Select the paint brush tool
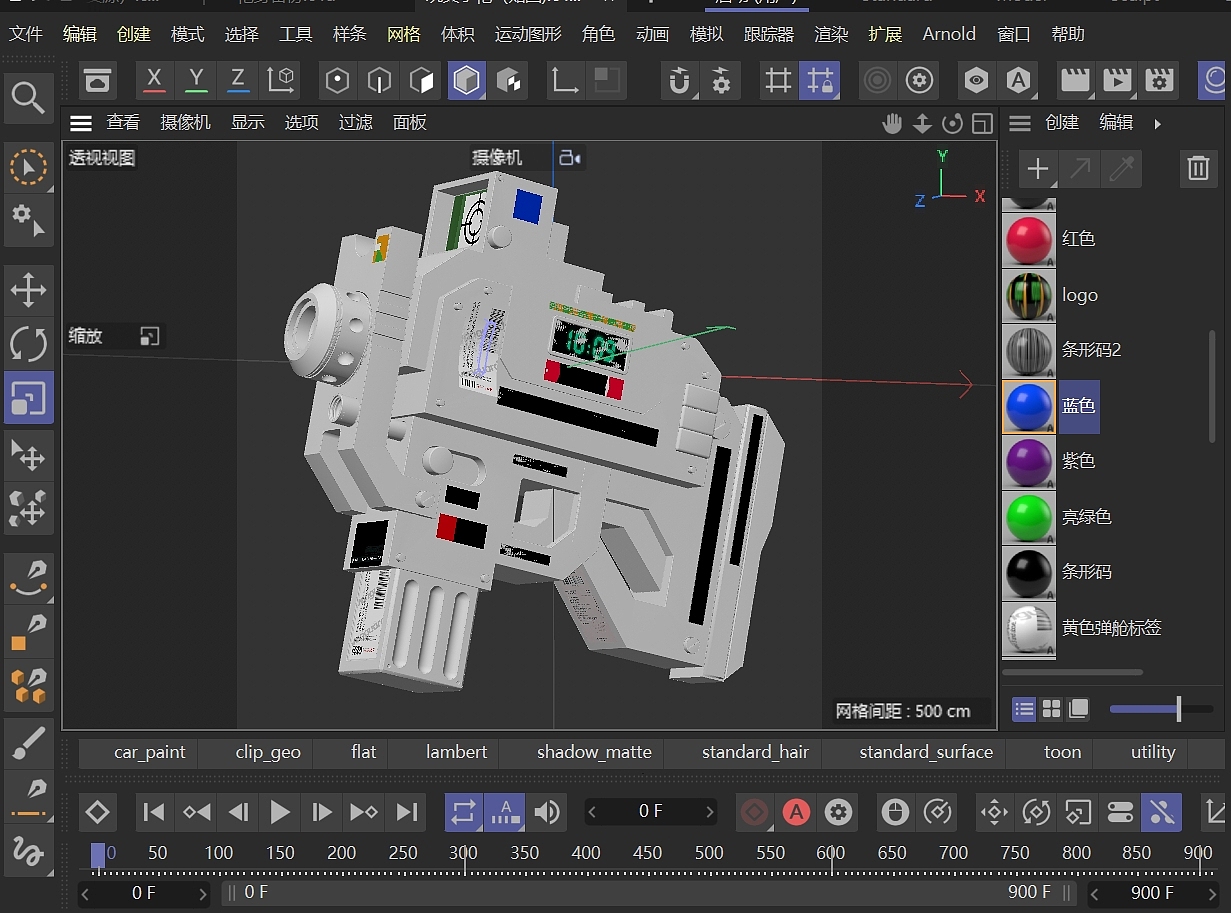This screenshot has height=913, width=1231. coord(28,744)
